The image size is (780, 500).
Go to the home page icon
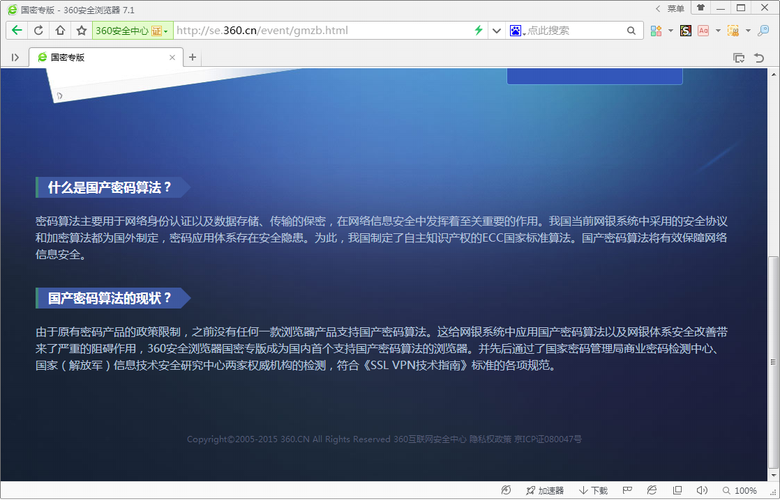coord(60,31)
